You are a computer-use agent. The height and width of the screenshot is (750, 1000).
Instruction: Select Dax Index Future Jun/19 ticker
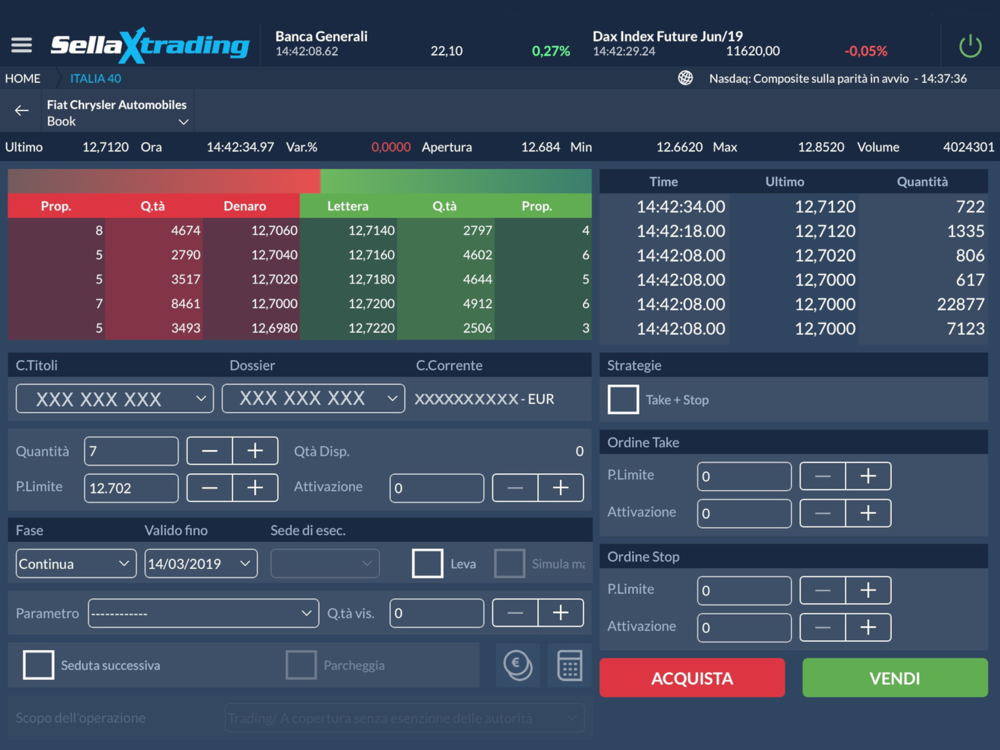point(740,43)
